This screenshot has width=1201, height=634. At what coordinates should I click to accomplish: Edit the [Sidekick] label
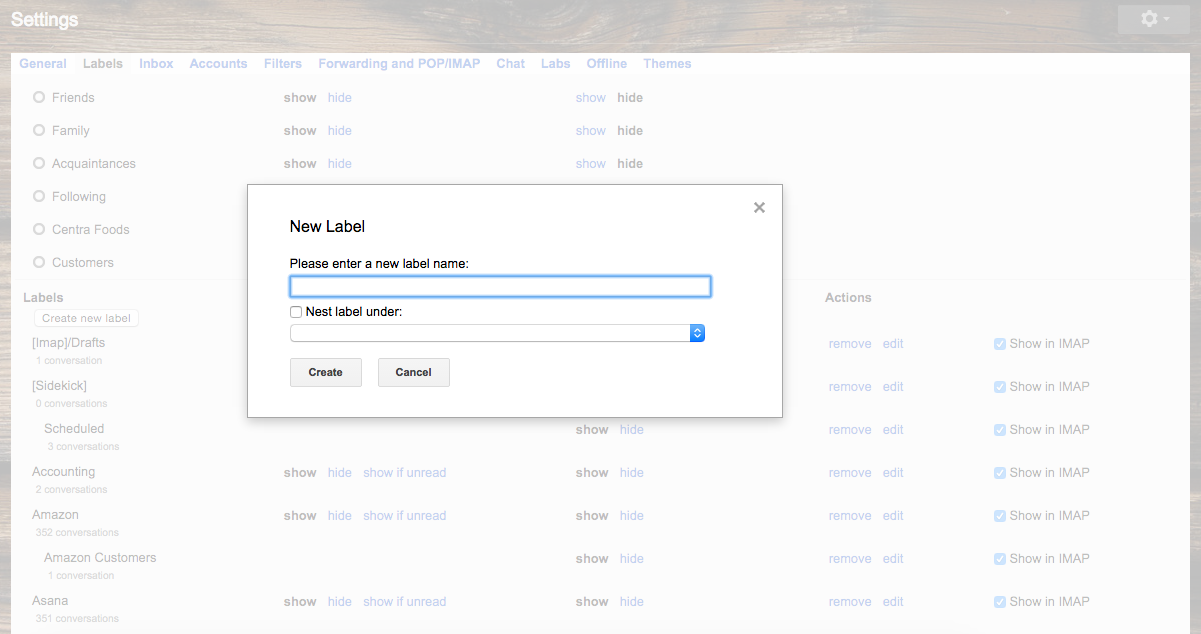tap(893, 386)
